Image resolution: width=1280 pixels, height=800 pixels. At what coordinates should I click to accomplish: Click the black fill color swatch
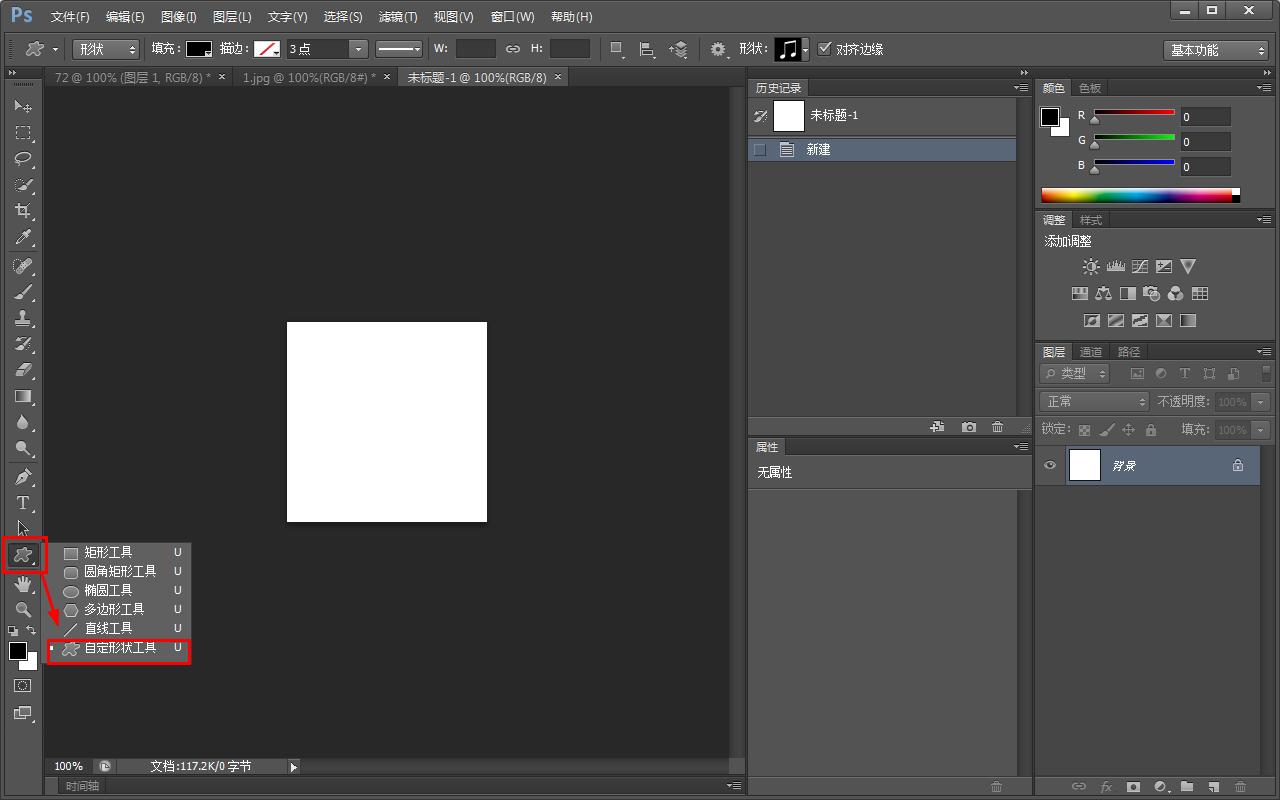(x=199, y=49)
